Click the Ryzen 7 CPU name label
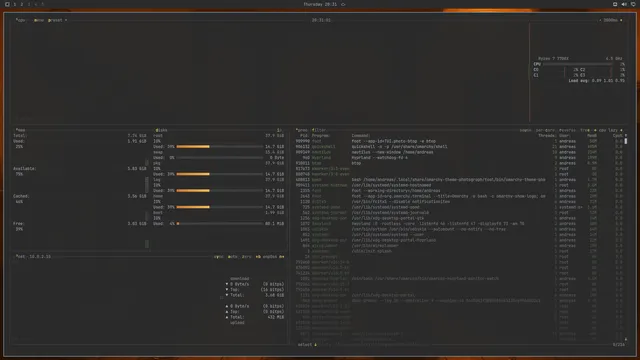Screen dimensions: 640x360 [x=553, y=59]
